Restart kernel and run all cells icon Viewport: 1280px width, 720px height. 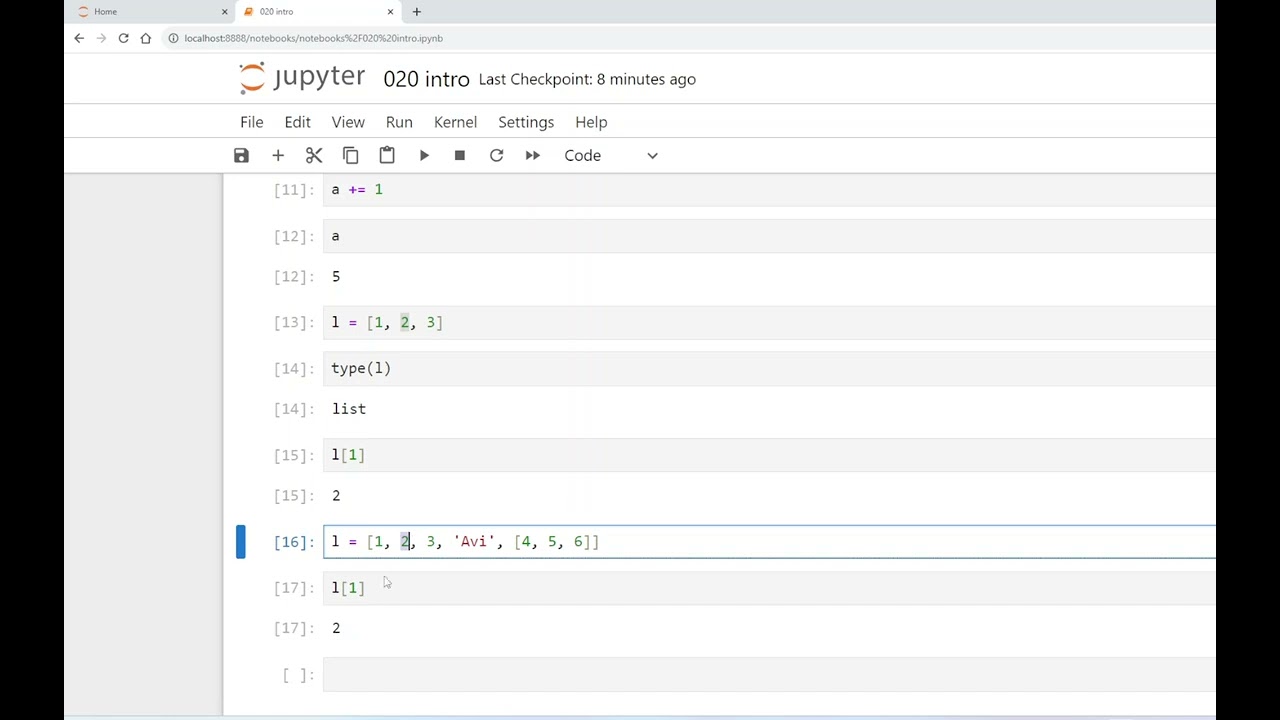(x=532, y=155)
